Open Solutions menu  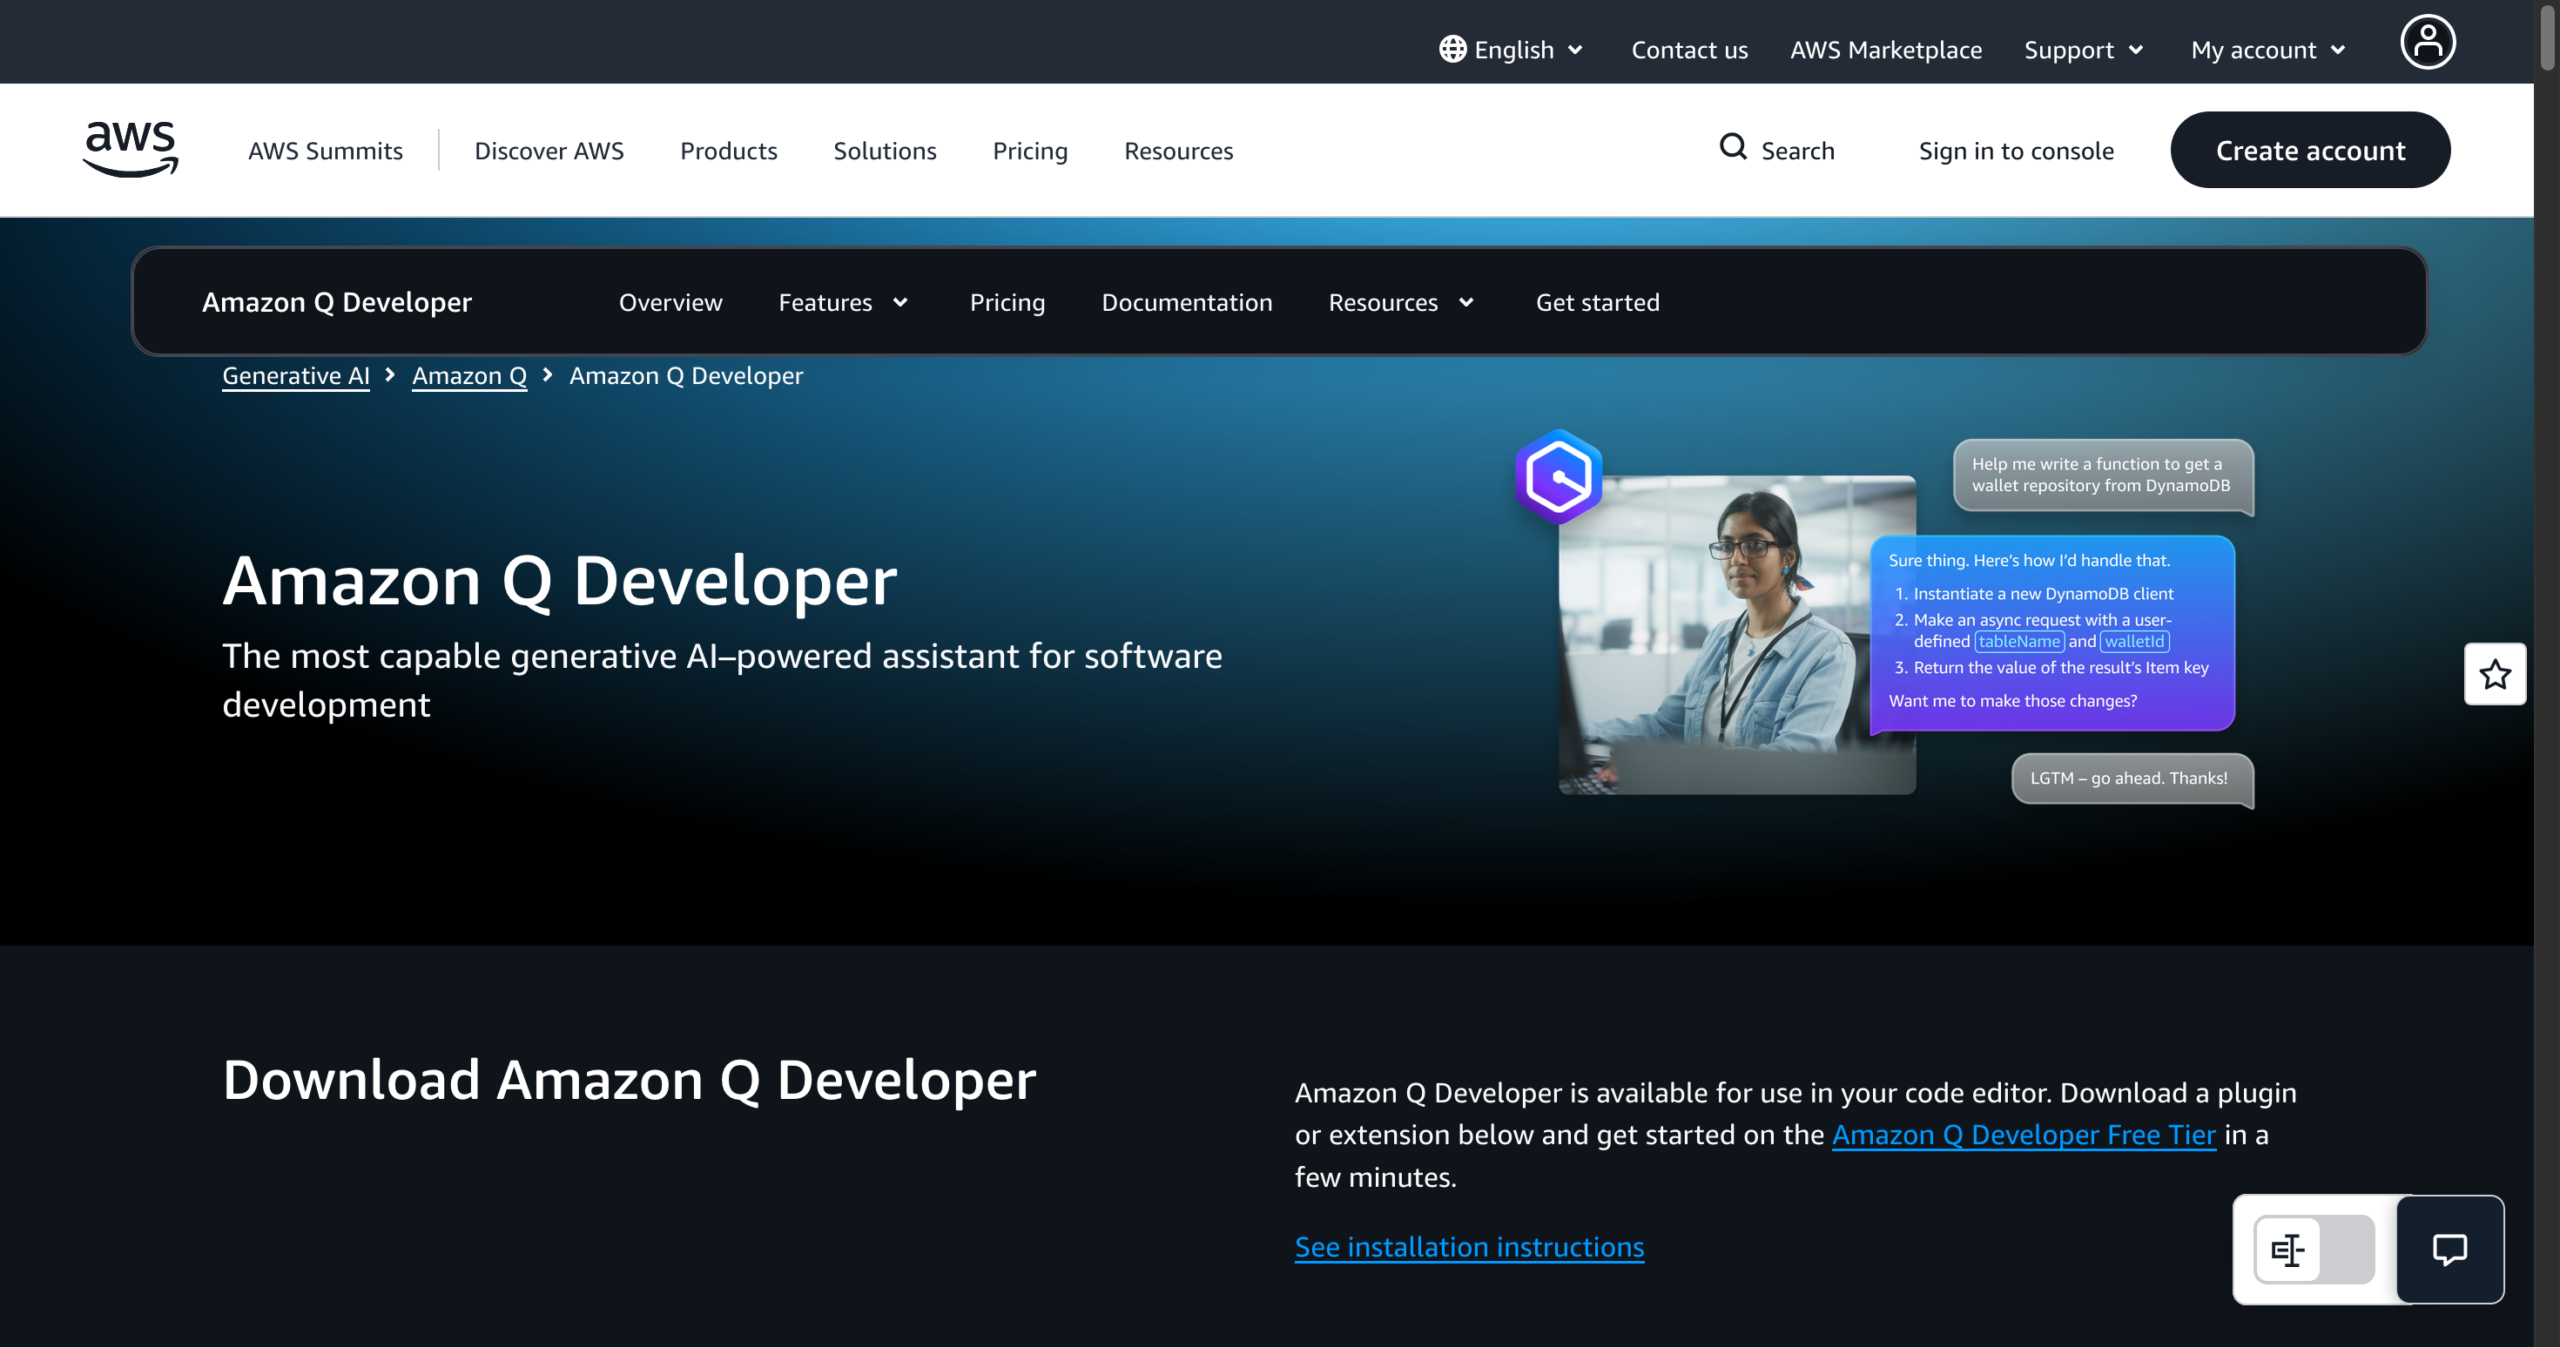pyautogui.click(x=885, y=151)
